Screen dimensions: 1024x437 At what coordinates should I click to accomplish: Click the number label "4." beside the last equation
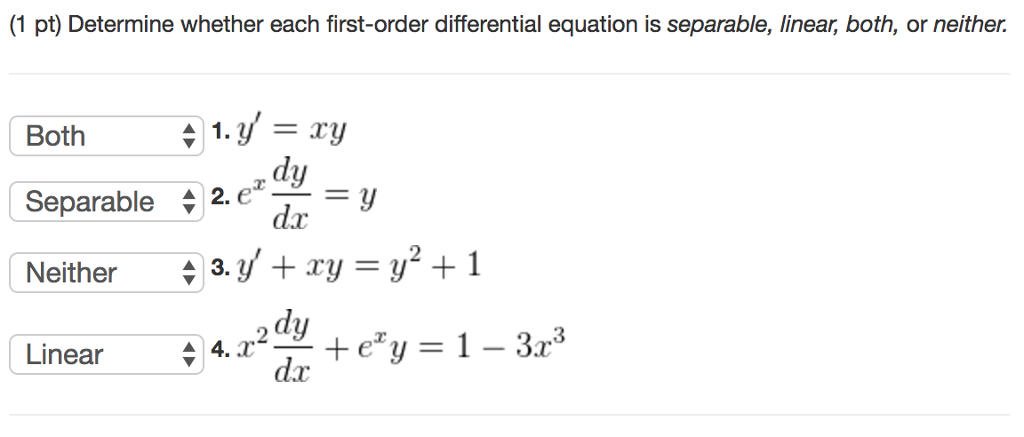[x=220, y=351]
